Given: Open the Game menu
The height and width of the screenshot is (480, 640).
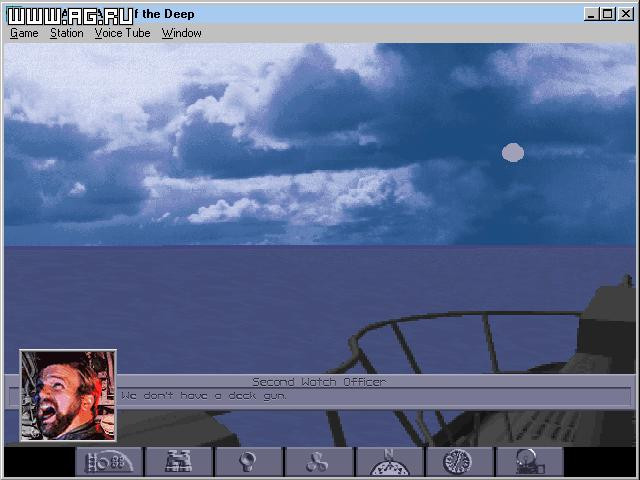Looking at the screenshot, I should (x=24, y=33).
